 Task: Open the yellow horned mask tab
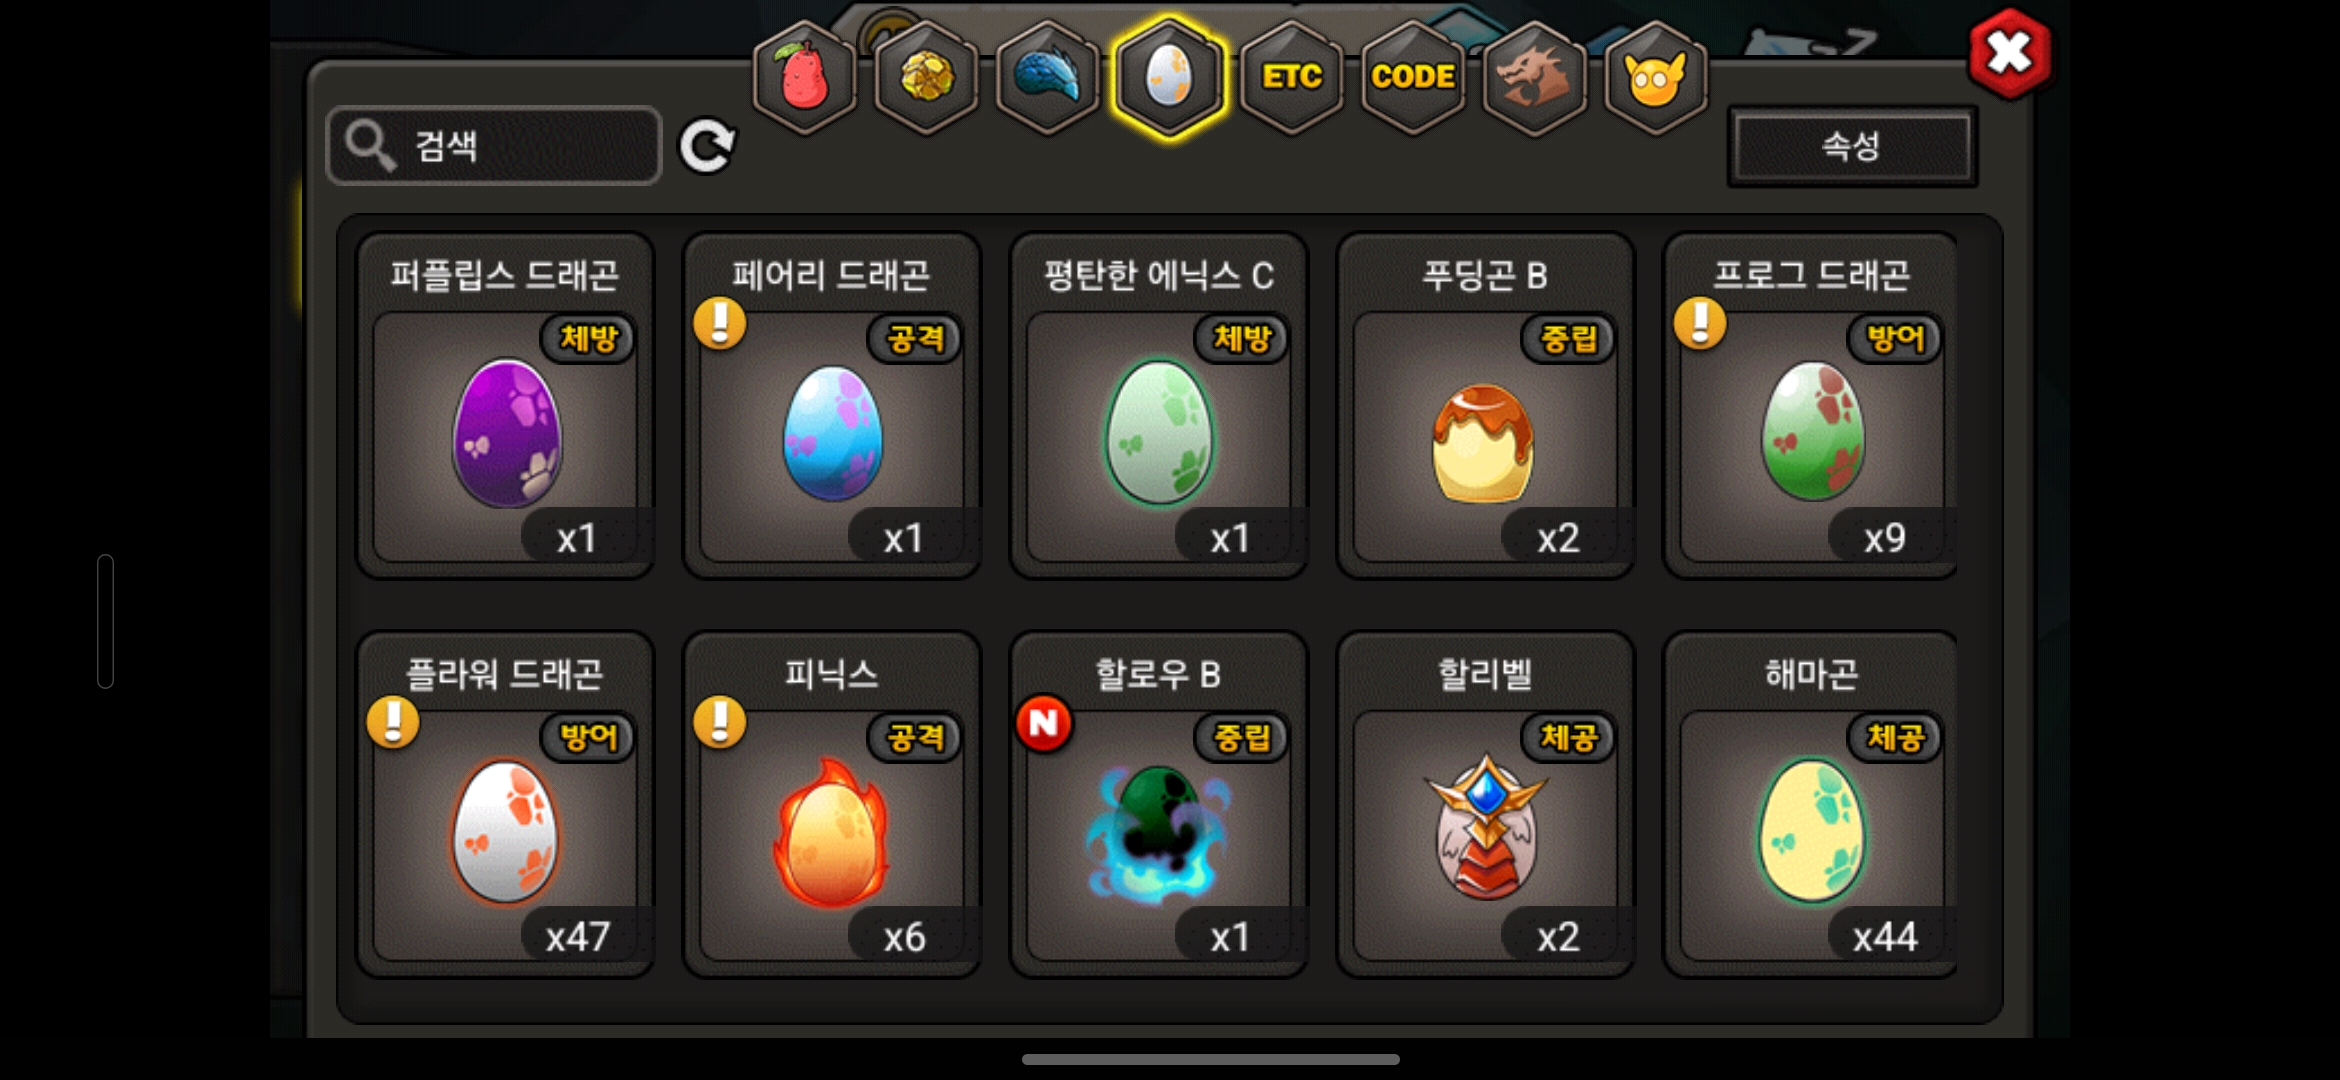pyautogui.click(x=1656, y=78)
